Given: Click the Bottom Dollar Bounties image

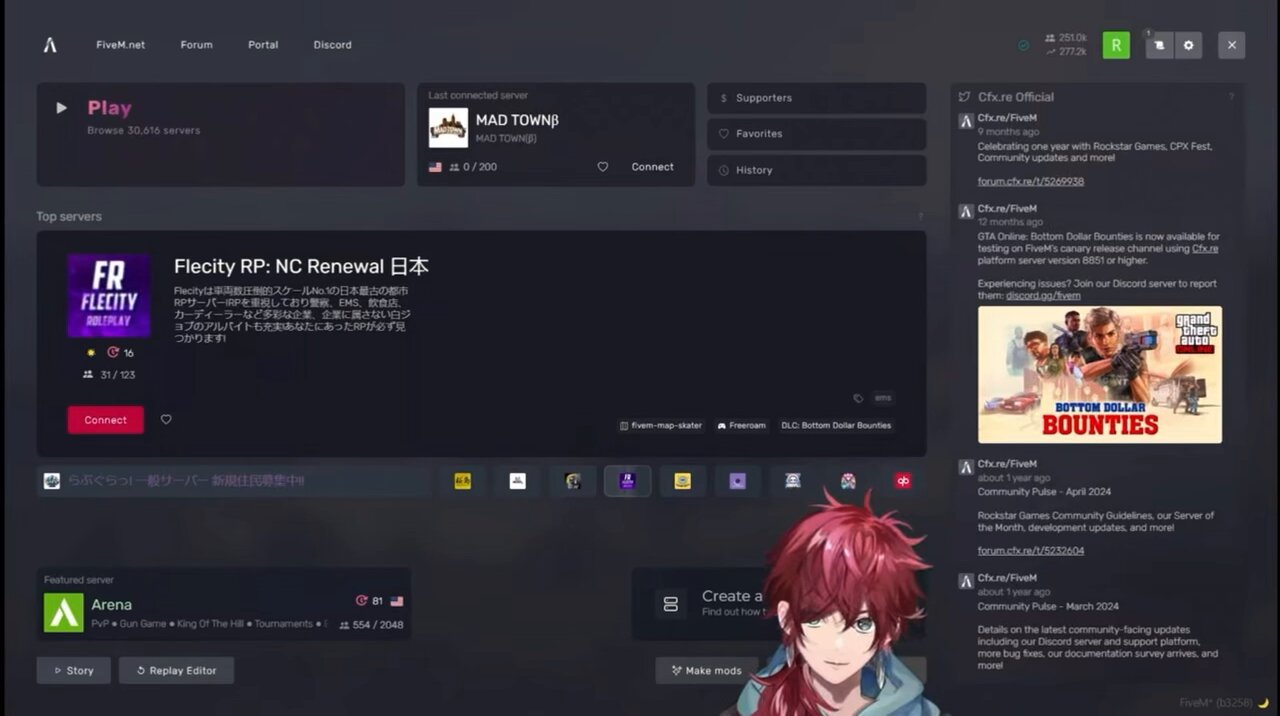Looking at the screenshot, I should tap(1100, 375).
